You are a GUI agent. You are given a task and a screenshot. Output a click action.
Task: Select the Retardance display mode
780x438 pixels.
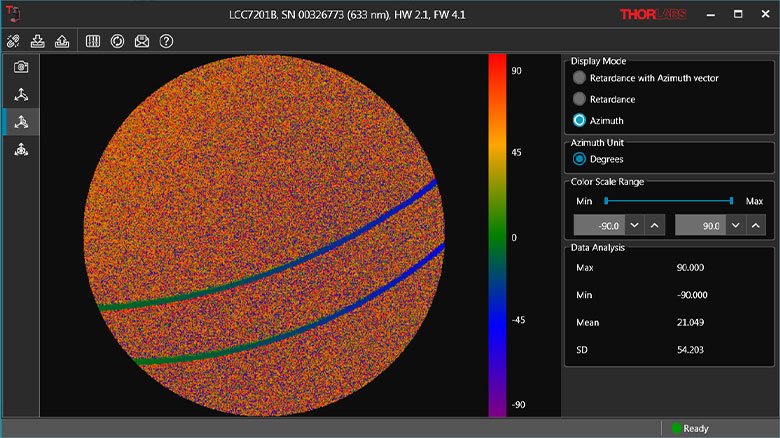[x=579, y=99]
